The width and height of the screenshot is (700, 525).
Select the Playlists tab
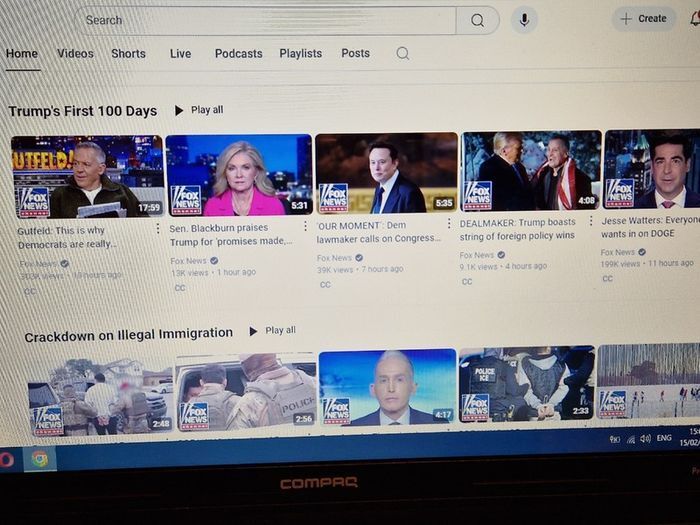pos(301,54)
